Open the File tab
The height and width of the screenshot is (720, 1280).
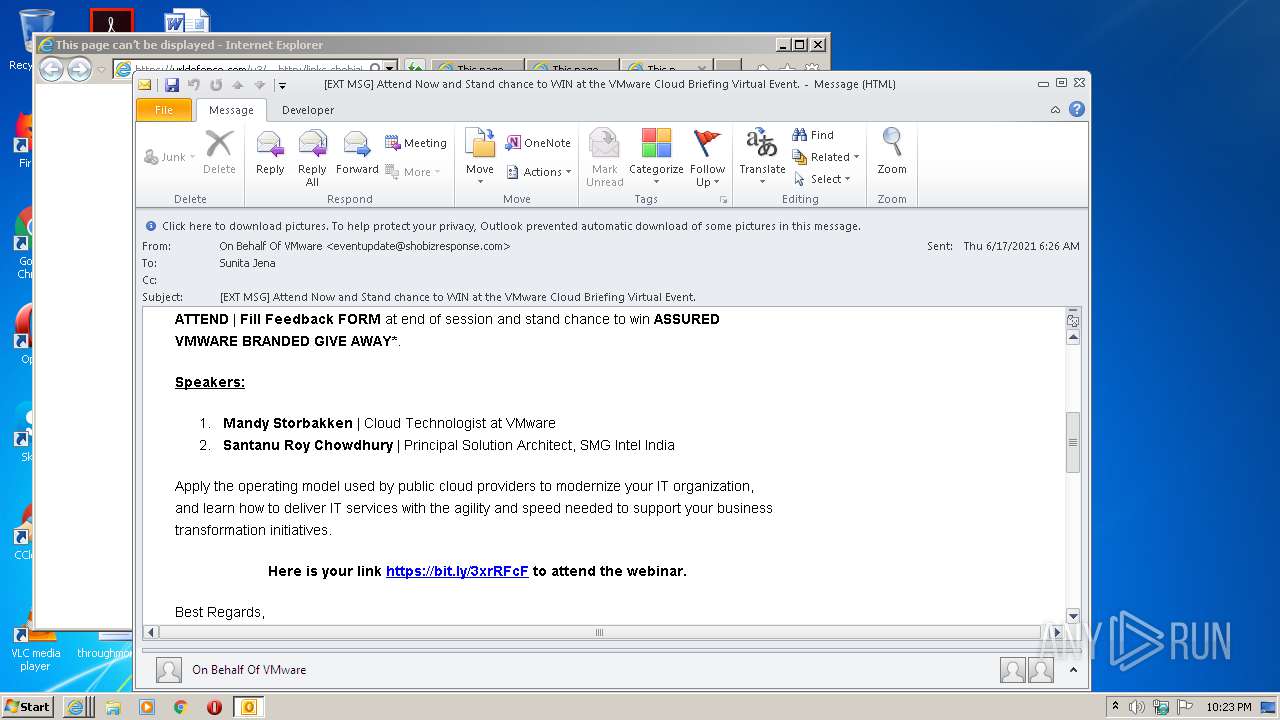(164, 110)
